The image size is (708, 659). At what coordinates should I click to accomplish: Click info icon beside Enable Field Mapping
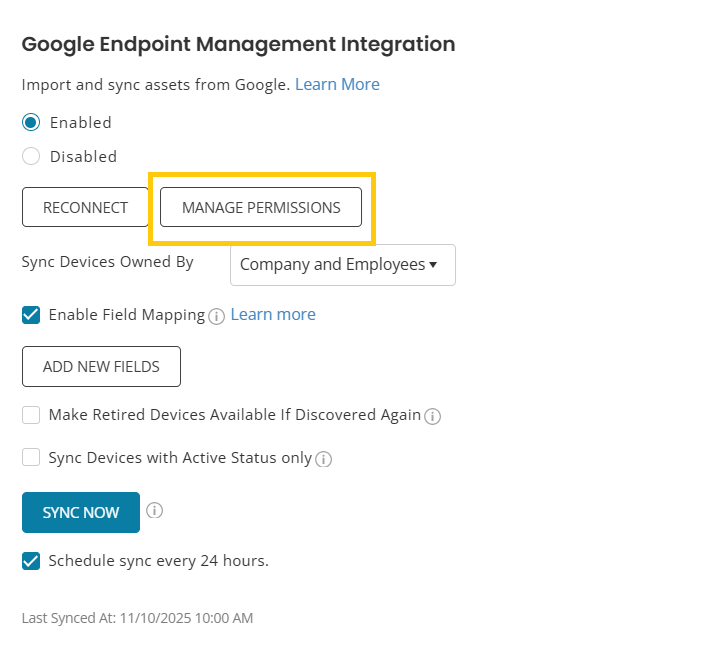tap(217, 316)
